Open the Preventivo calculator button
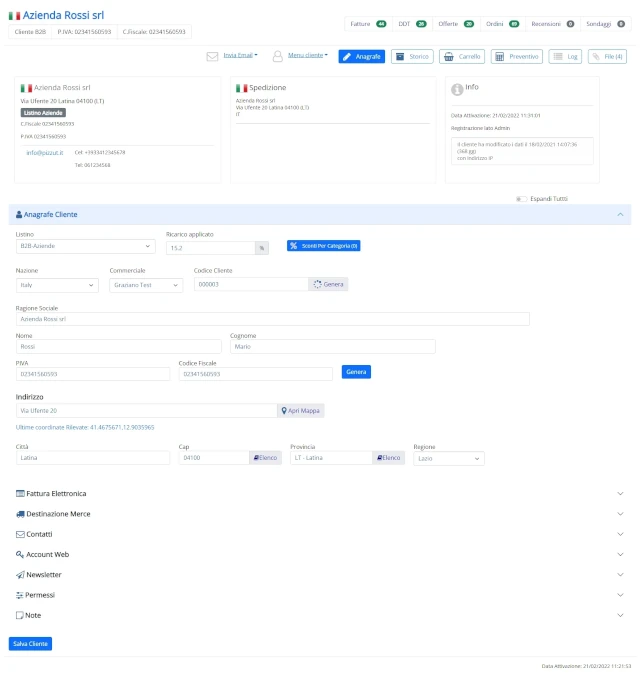Screen dimensions: 640x684 click(517, 56)
